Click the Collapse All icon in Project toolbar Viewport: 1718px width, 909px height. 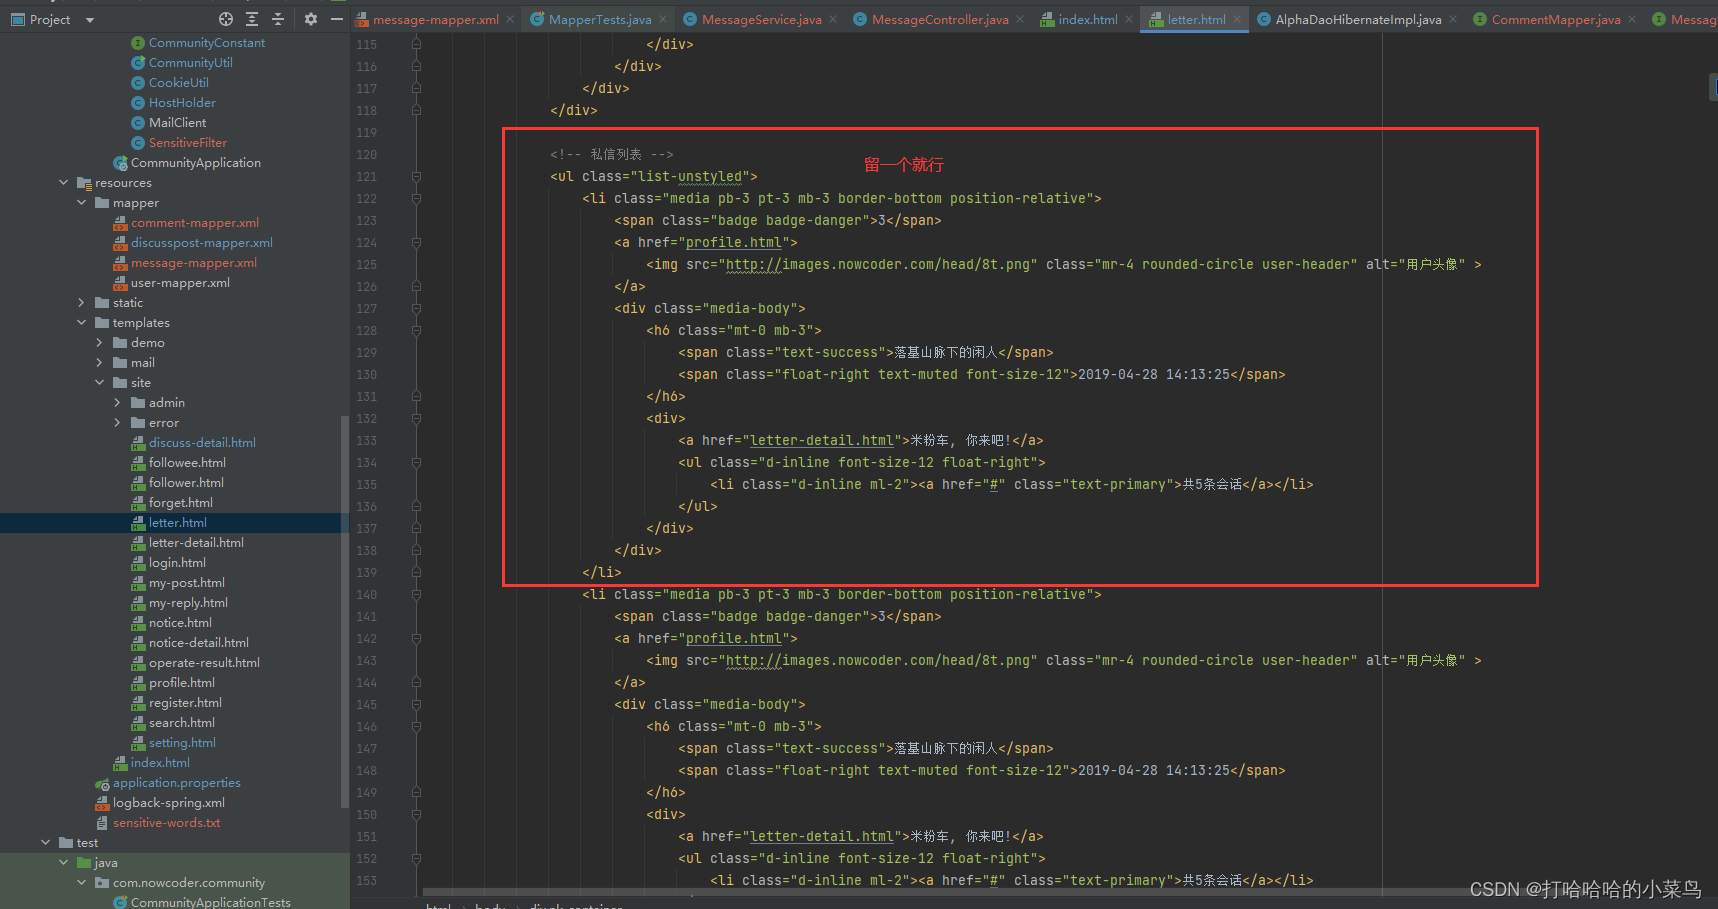278,19
